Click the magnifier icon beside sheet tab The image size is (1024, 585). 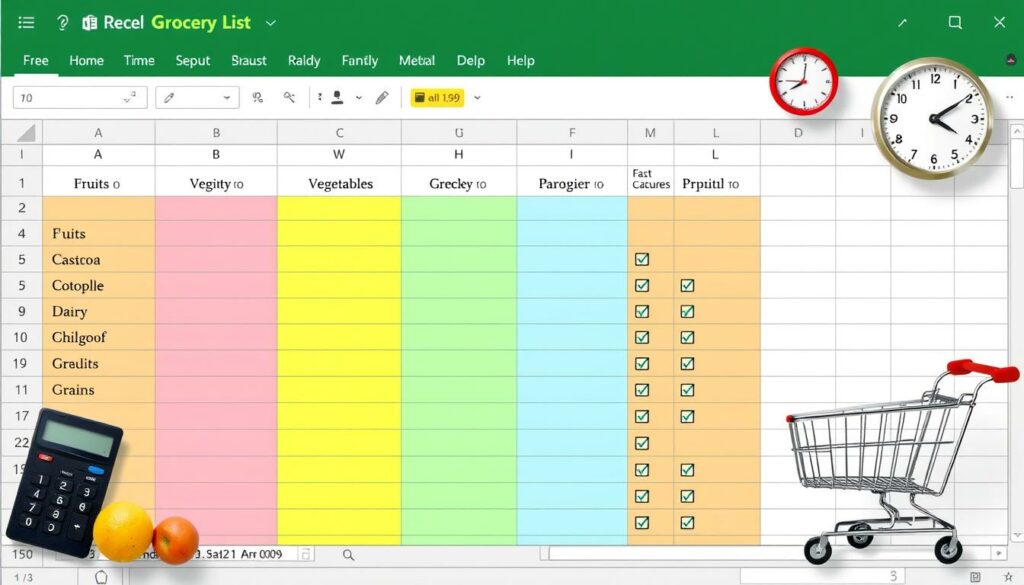pos(349,555)
